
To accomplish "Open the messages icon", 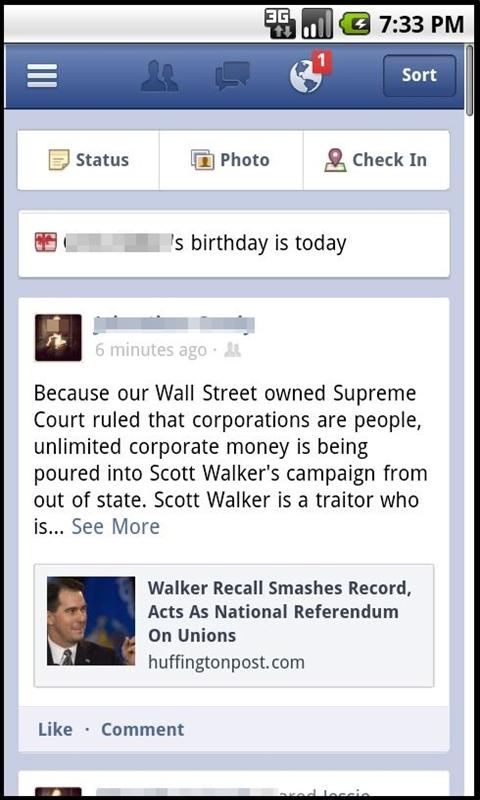I will 233,76.
